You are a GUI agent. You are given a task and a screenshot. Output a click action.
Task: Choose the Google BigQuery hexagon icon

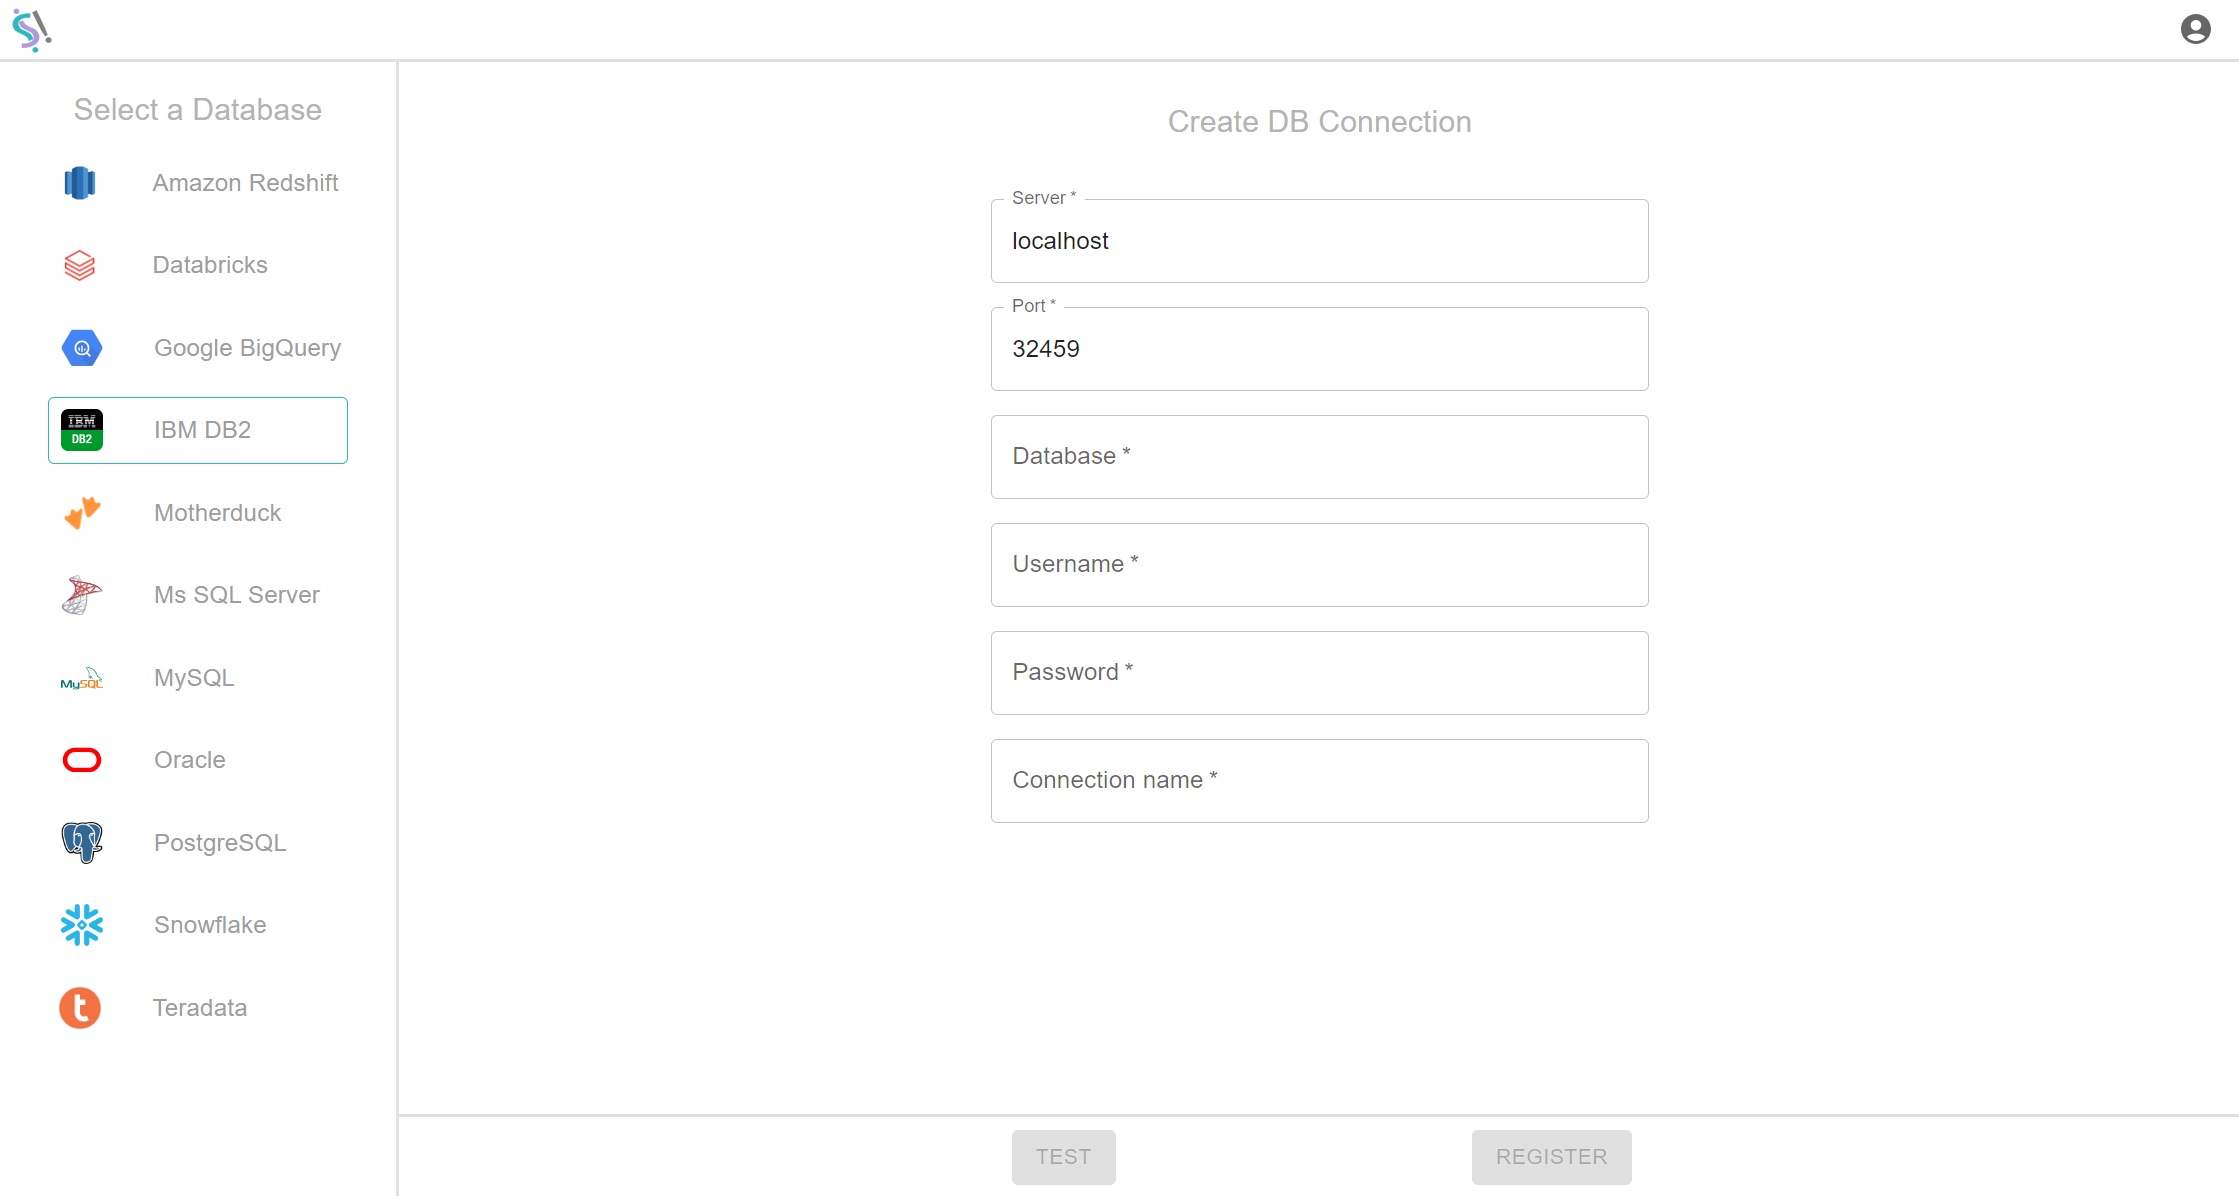82,348
